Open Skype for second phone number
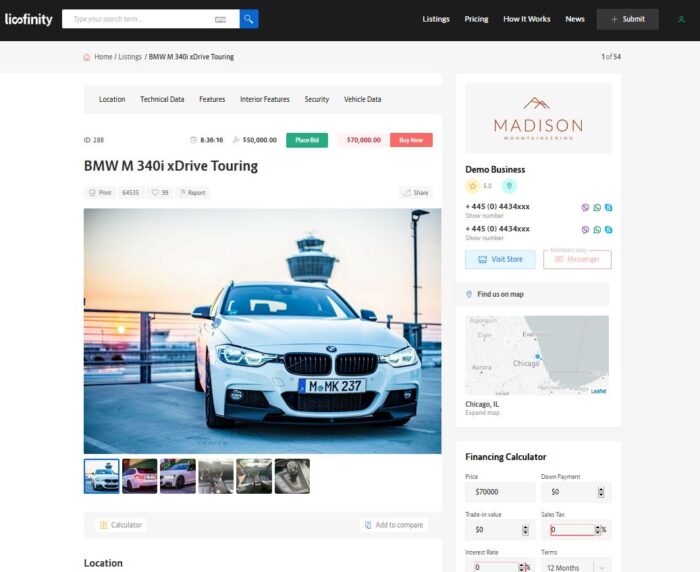 [x=608, y=230]
